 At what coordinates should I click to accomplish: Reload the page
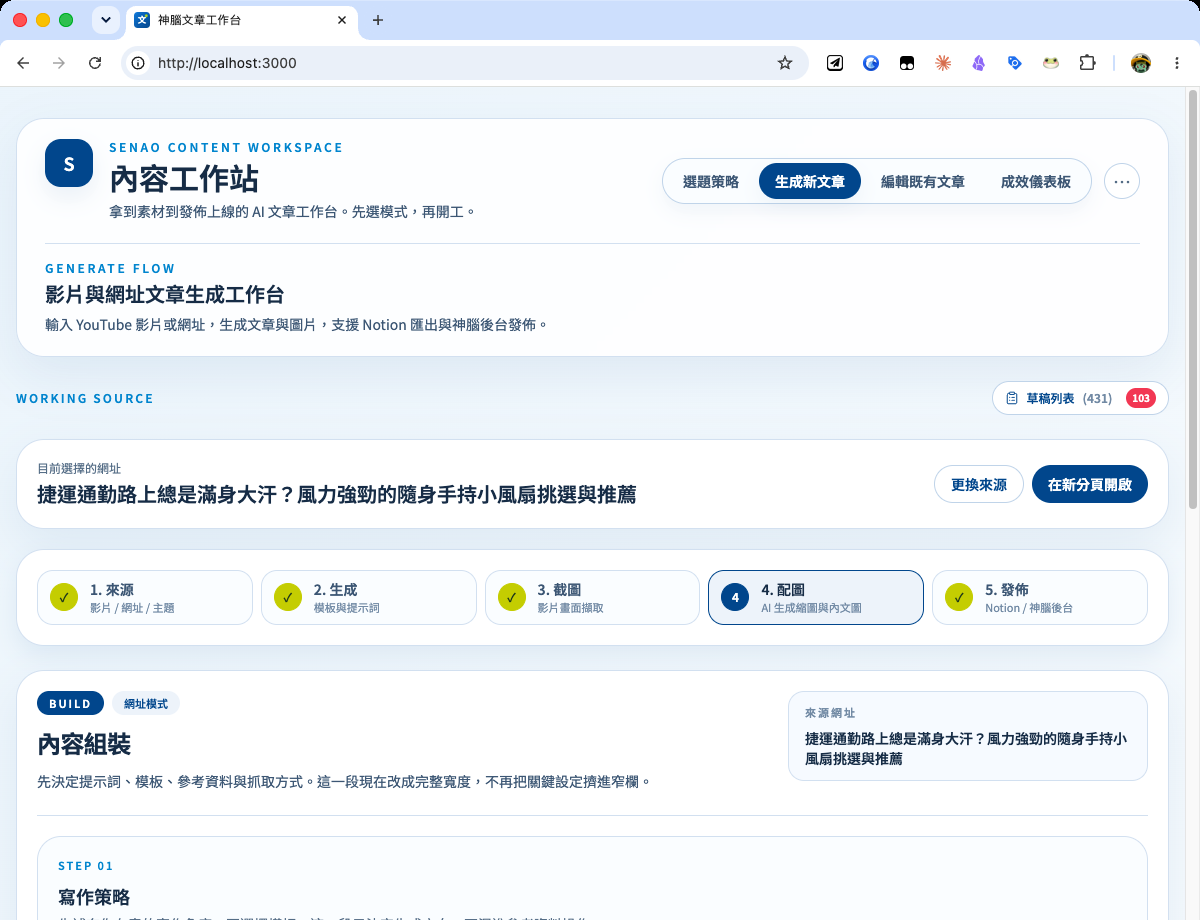click(x=95, y=63)
